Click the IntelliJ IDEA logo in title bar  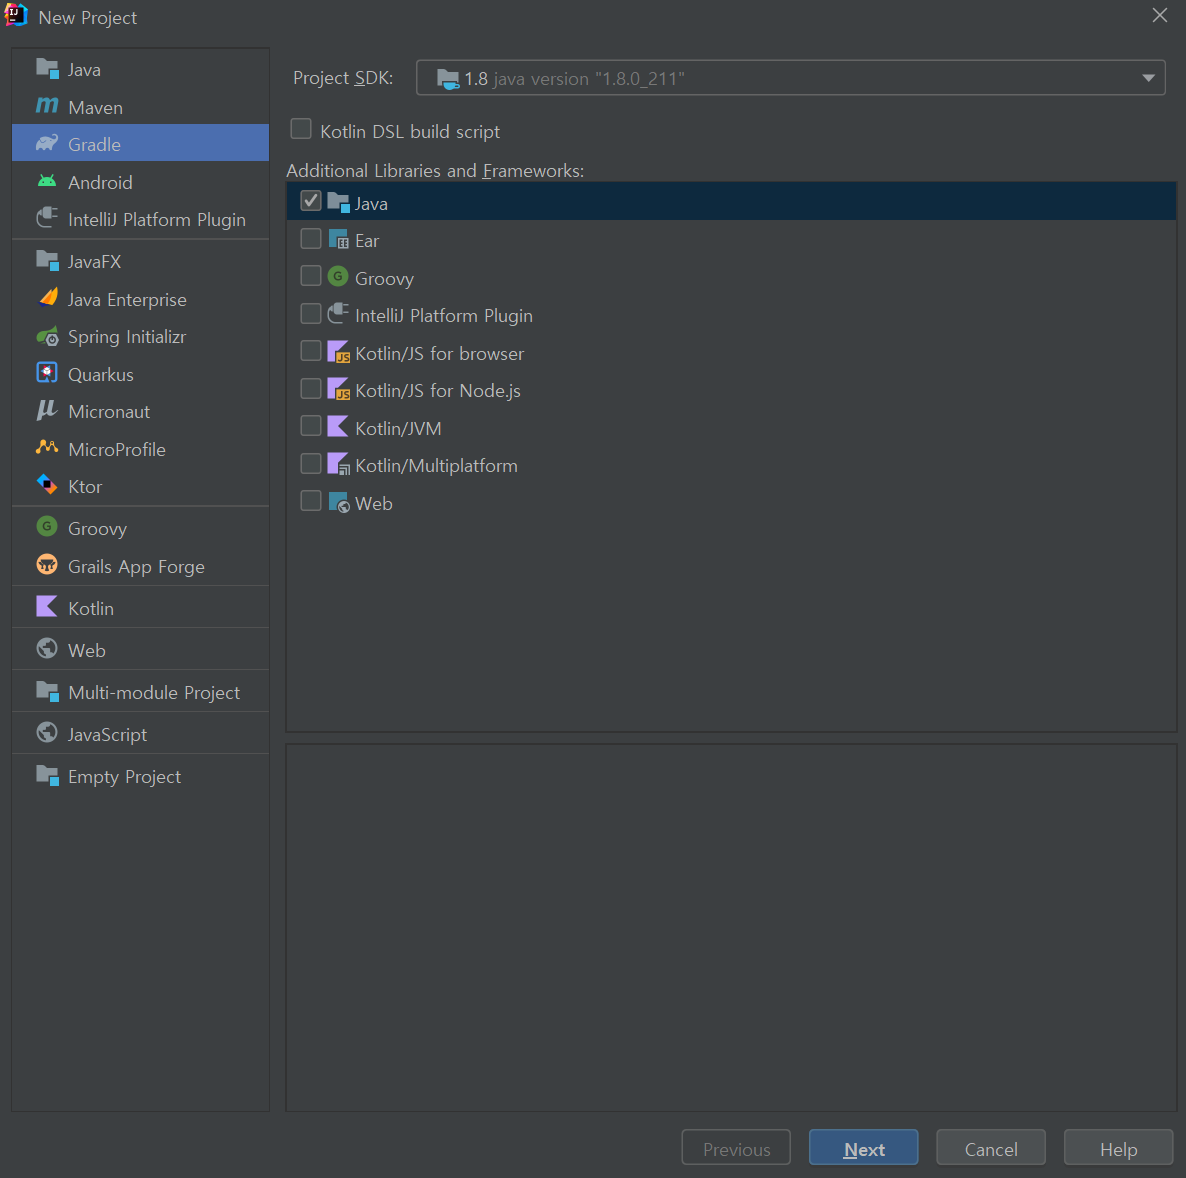(16, 15)
